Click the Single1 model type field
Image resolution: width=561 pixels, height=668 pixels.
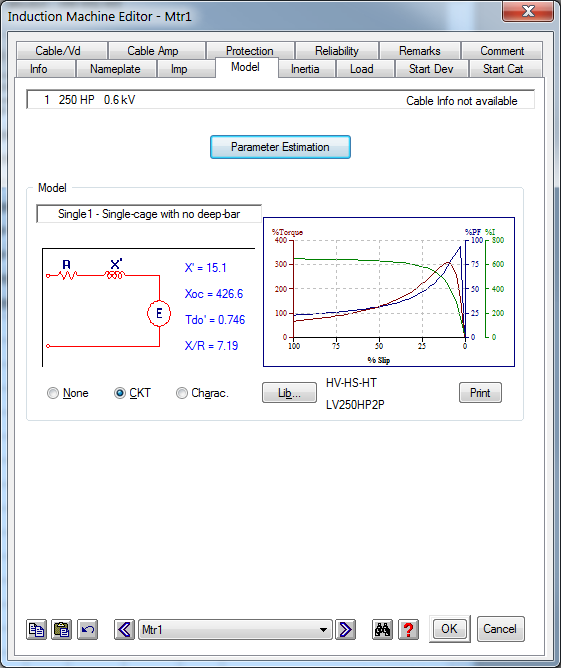pos(149,214)
